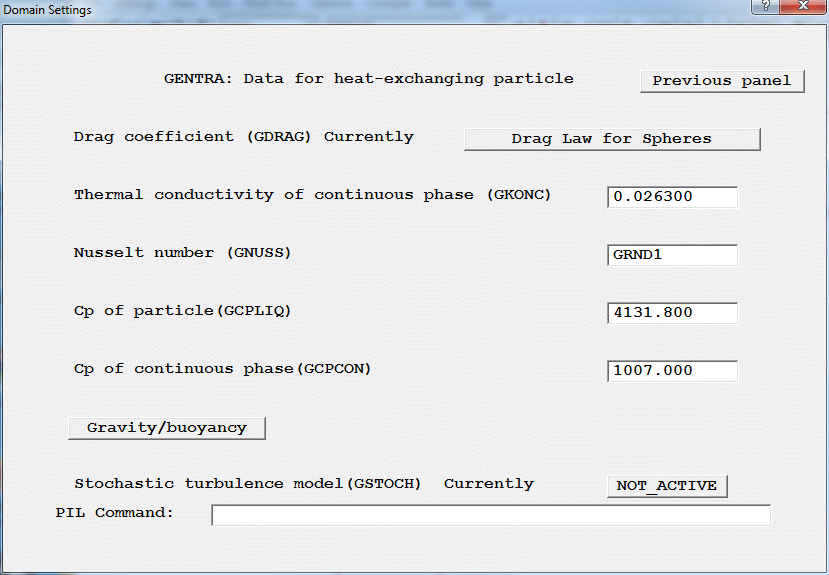This screenshot has width=829, height=575.
Task: Select the Cp of particle 4131.800 field
Action: (672, 313)
